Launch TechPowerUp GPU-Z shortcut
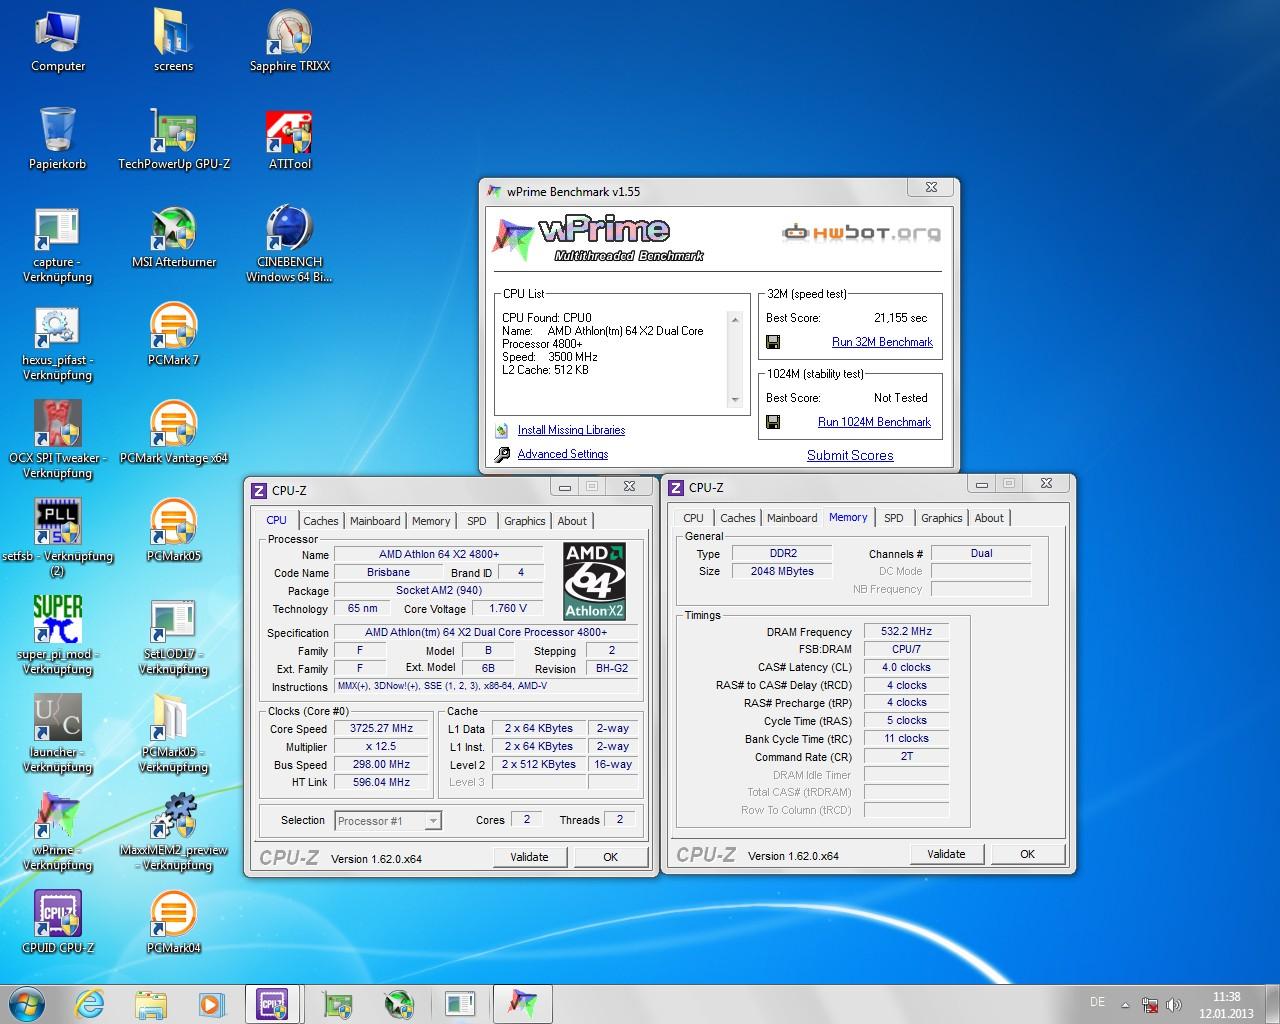 174,139
